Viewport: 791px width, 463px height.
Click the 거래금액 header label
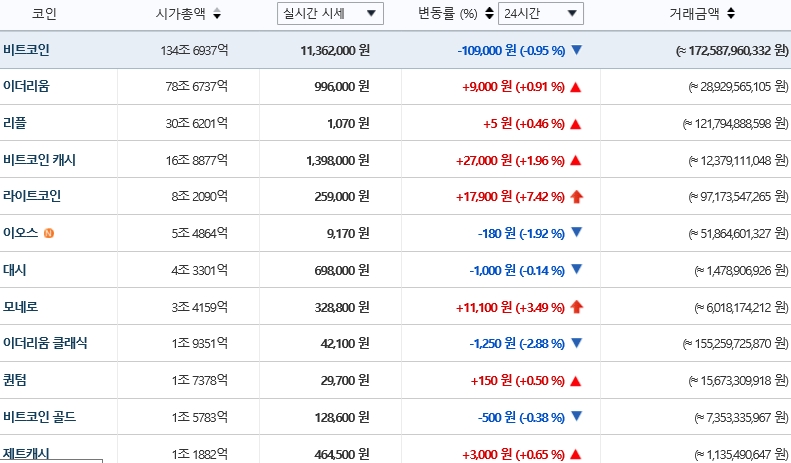coord(695,14)
